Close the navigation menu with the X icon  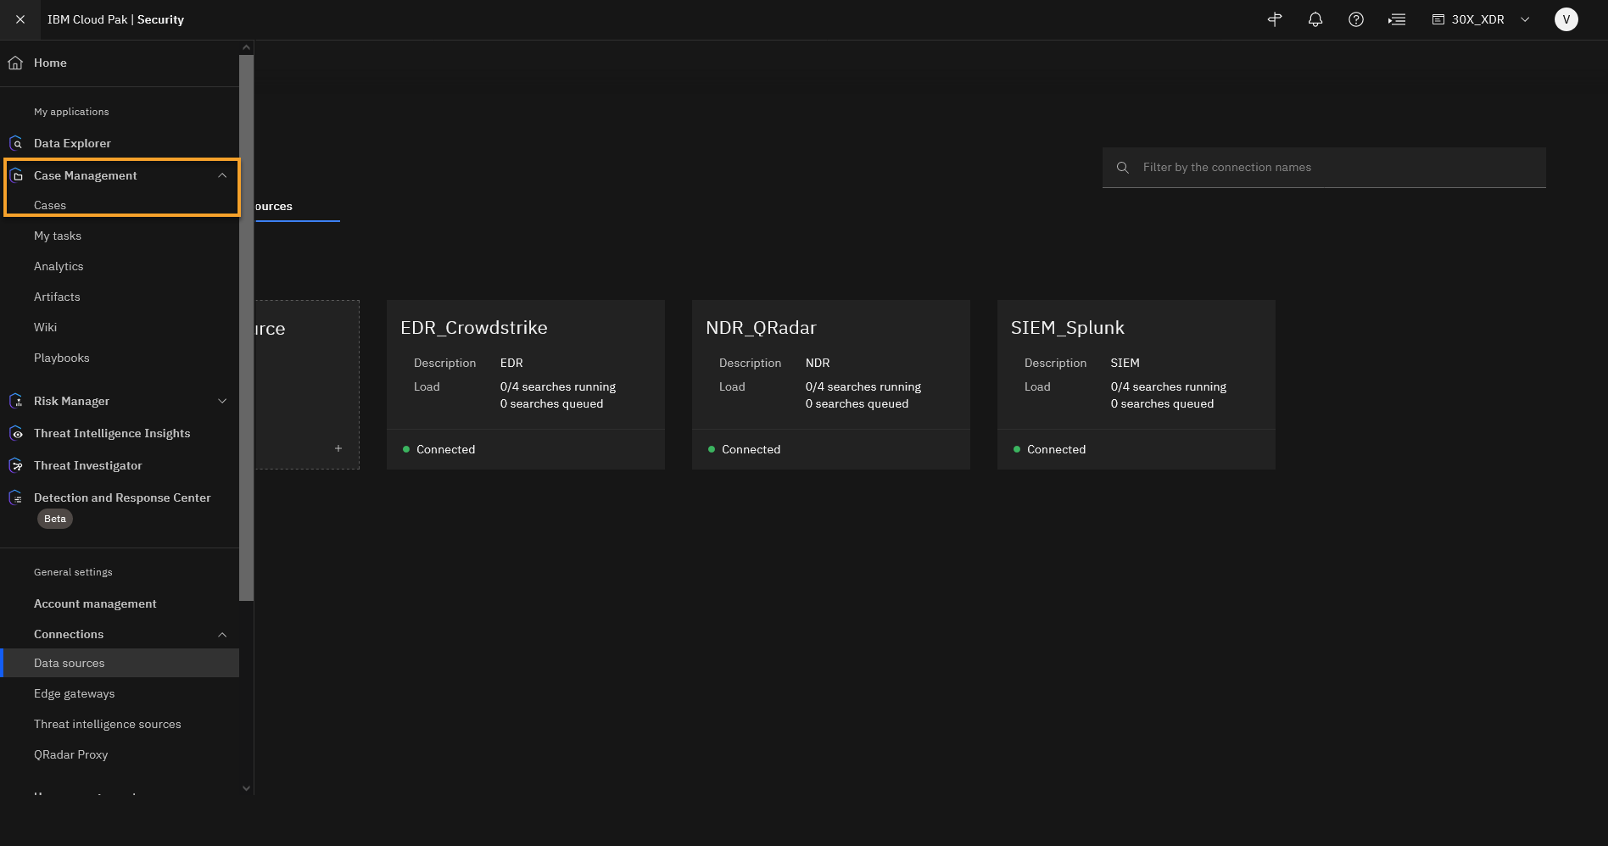[x=20, y=19]
